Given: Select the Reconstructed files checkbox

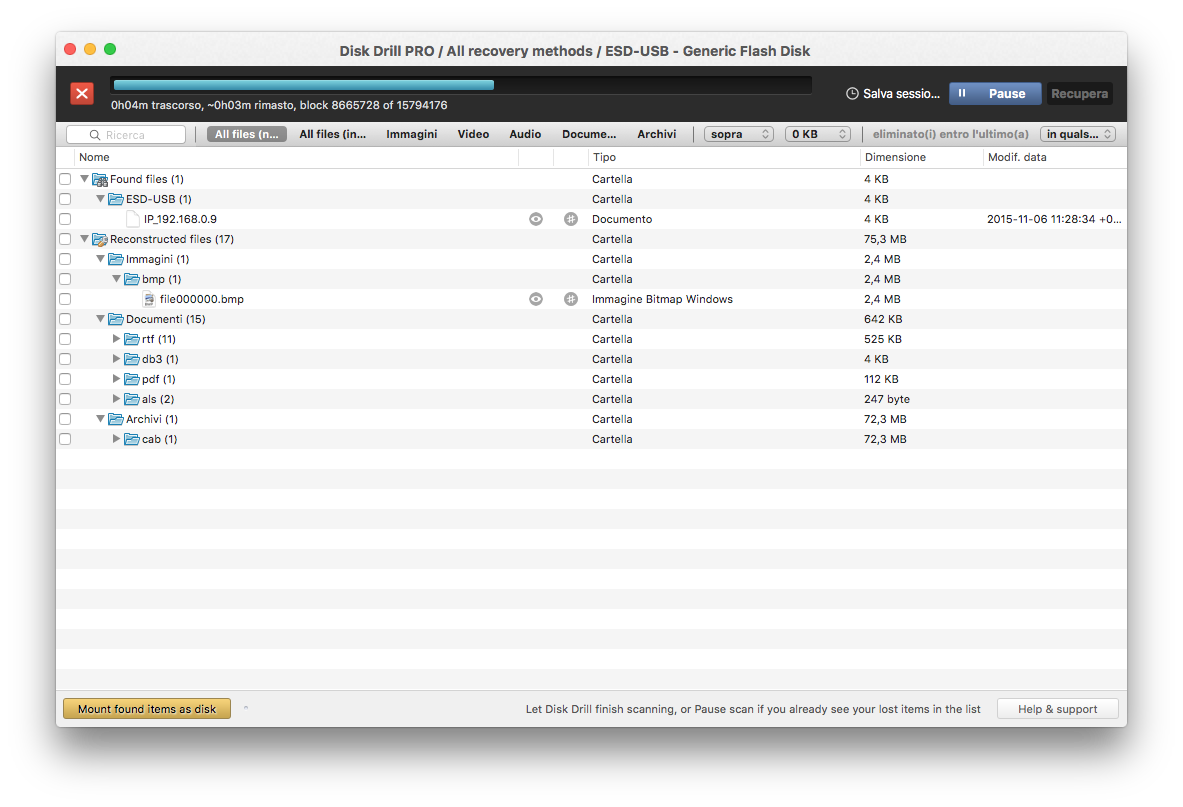Looking at the screenshot, I should point(66,240).
